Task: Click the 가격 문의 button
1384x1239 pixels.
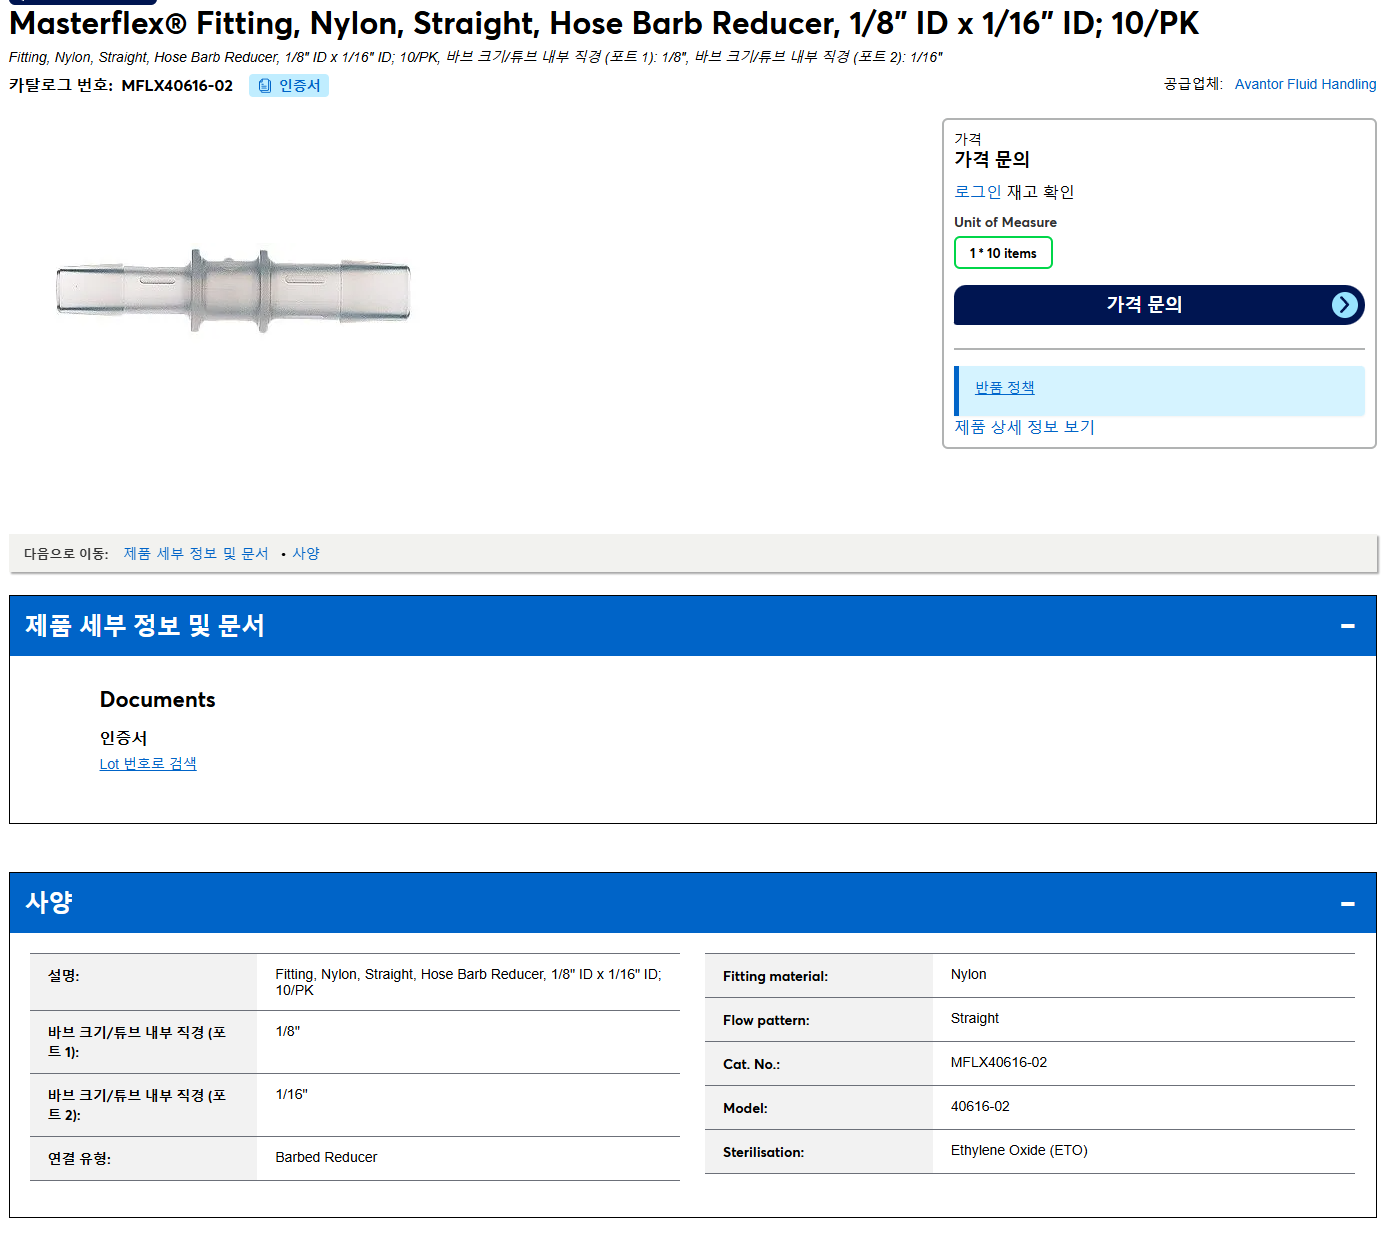Action: click(x=1159, y=305)
